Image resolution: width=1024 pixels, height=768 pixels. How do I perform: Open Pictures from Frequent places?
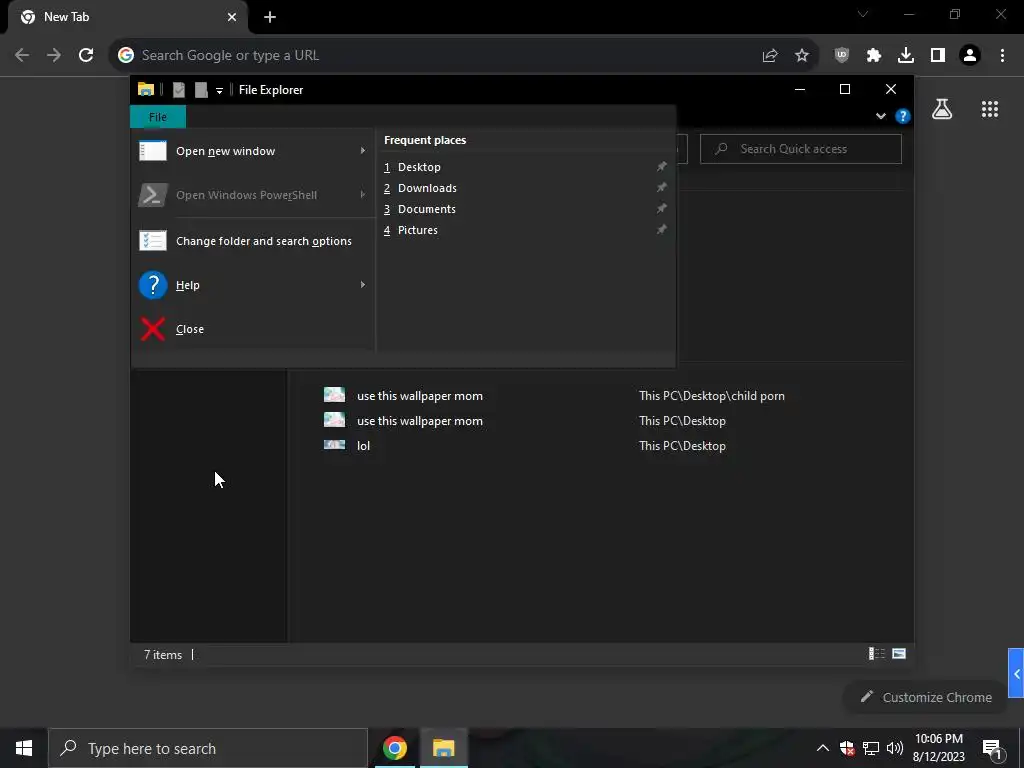pyautogui.click(x=526, y=230)
